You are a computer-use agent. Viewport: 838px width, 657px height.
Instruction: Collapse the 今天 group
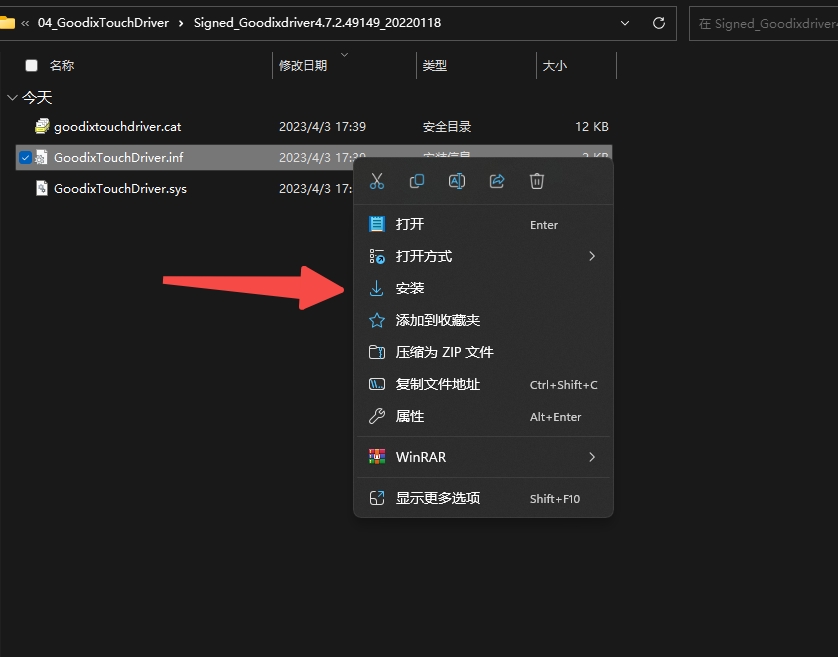tap(12, 98)
